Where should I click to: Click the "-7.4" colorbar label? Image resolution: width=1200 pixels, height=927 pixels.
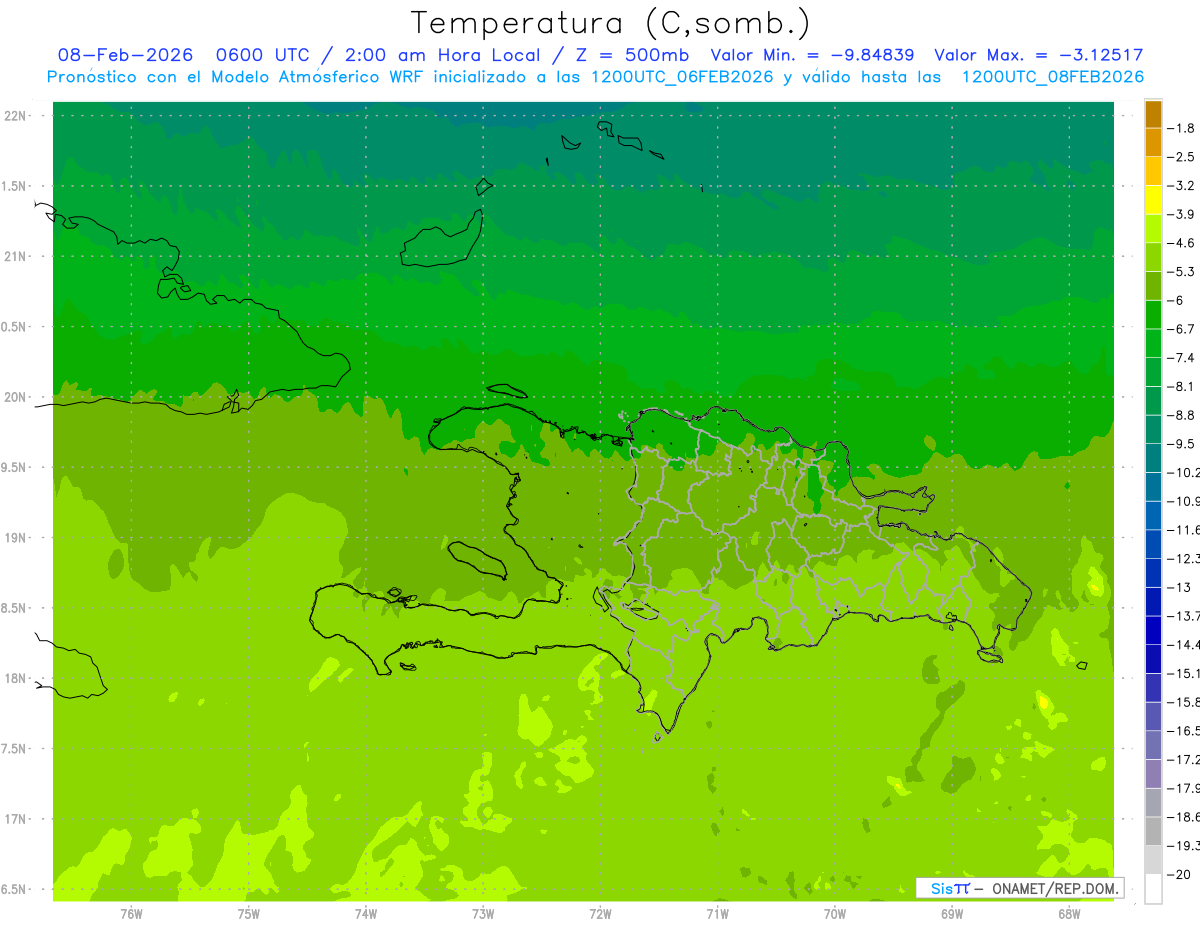(x=1181, y=357)
